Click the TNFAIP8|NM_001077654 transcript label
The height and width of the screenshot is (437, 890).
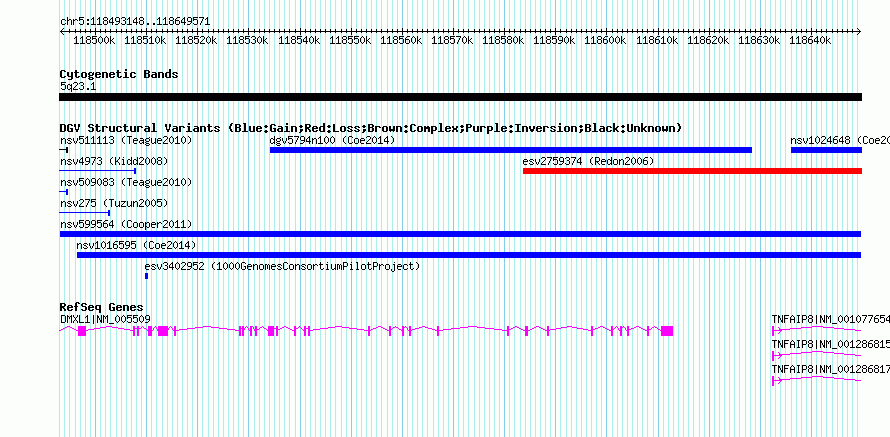tap(830, 320)
